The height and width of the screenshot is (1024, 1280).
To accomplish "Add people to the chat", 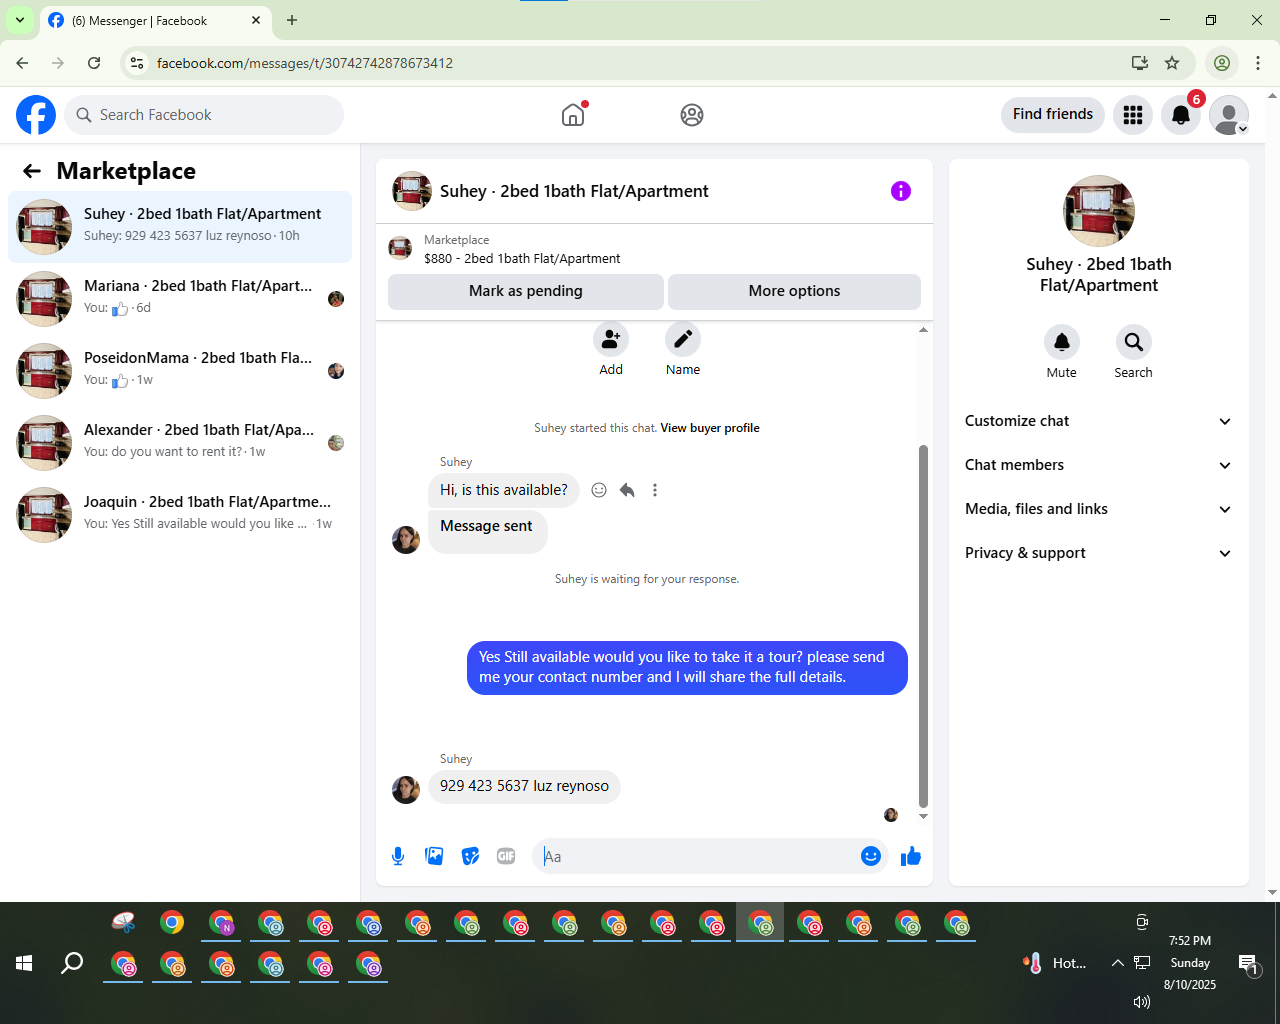I will pyautogui.click(x=611, y=340).
